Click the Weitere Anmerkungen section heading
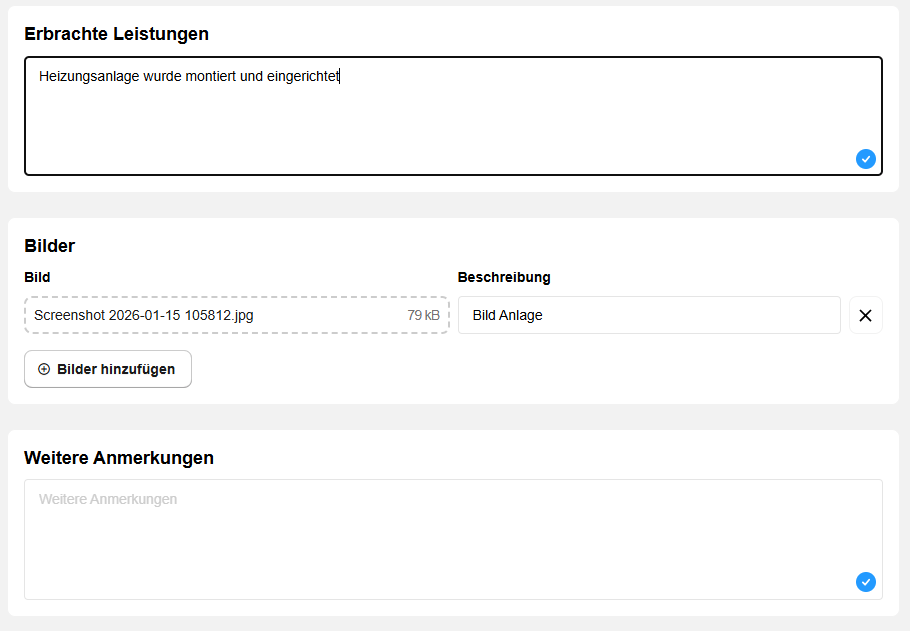 pos(119,458)
